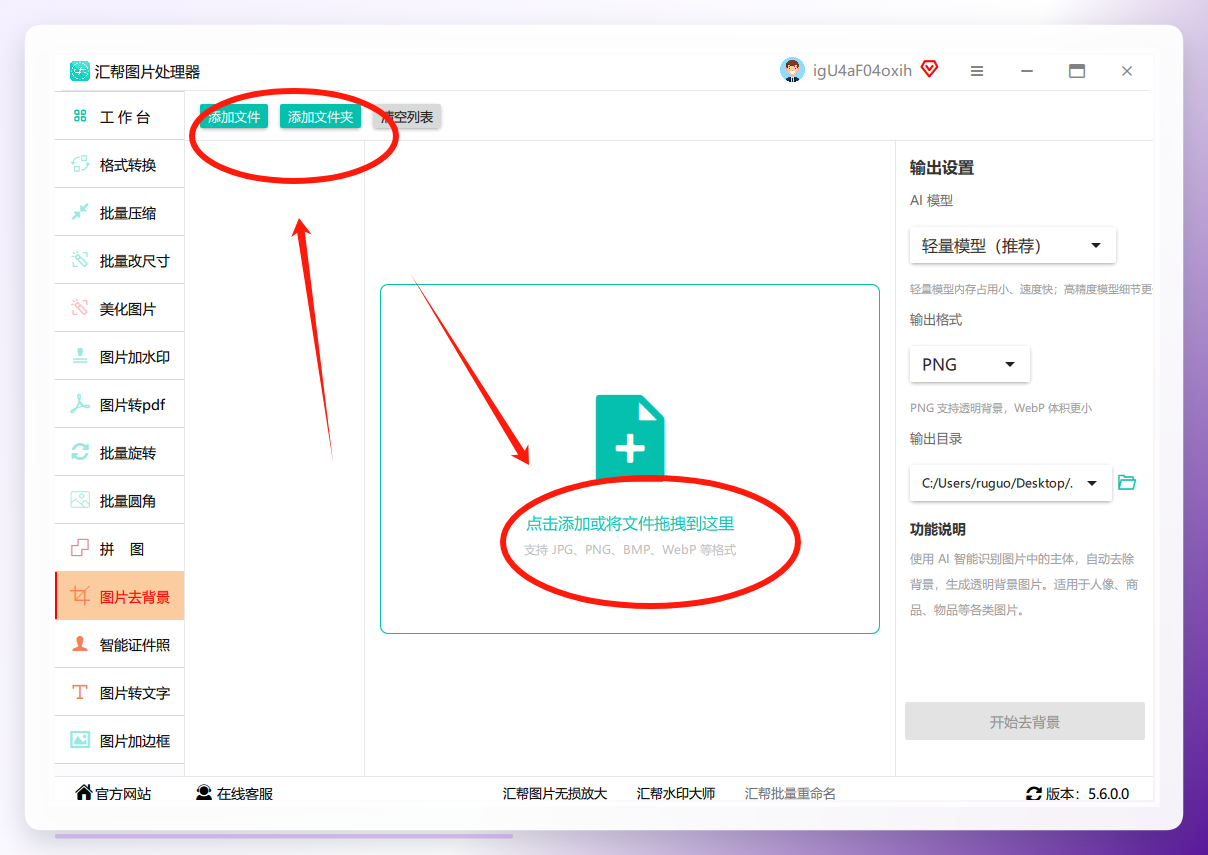This screenshot has width=1208, height=855.
Task: Open the 图片加水印 watermark icon
Action: click(80, 356)
